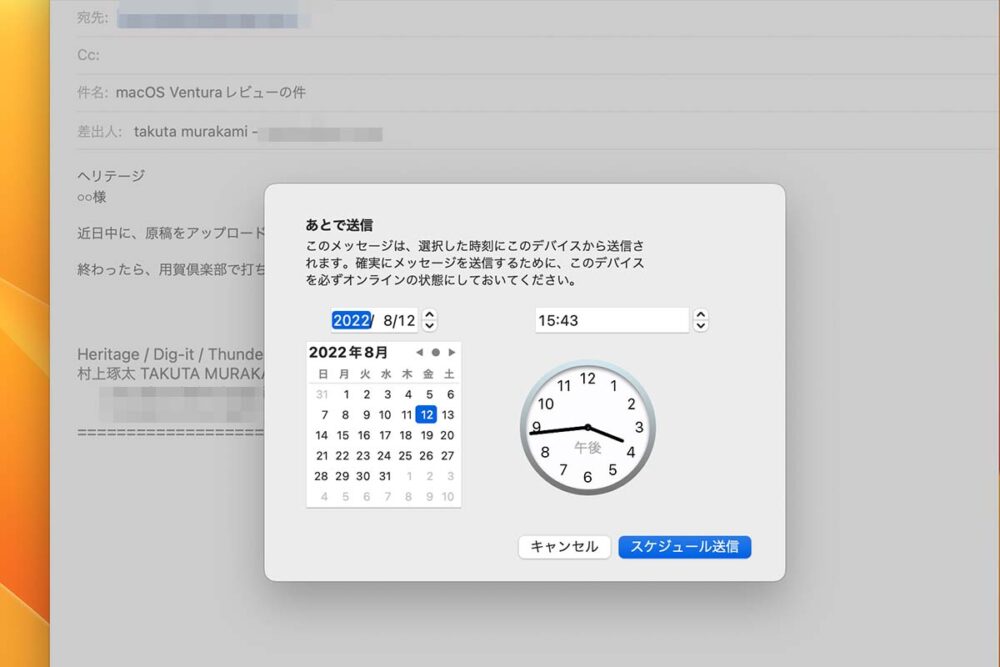Click the date stepper arrows

click(430, 320)
